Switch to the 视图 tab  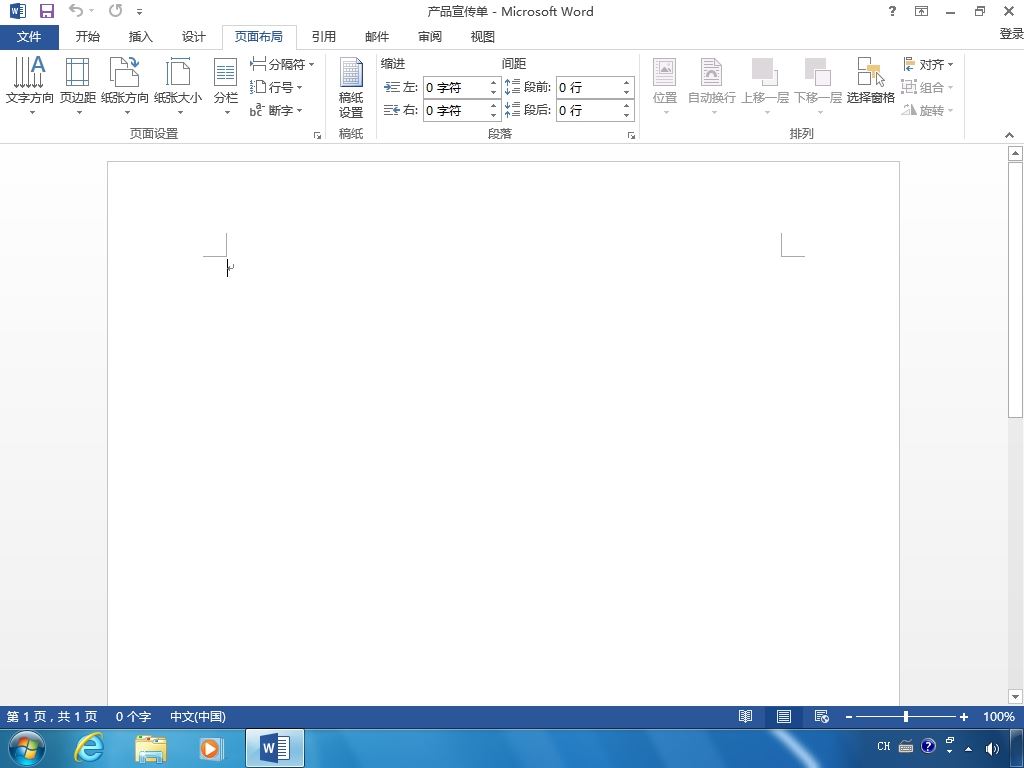483,37
